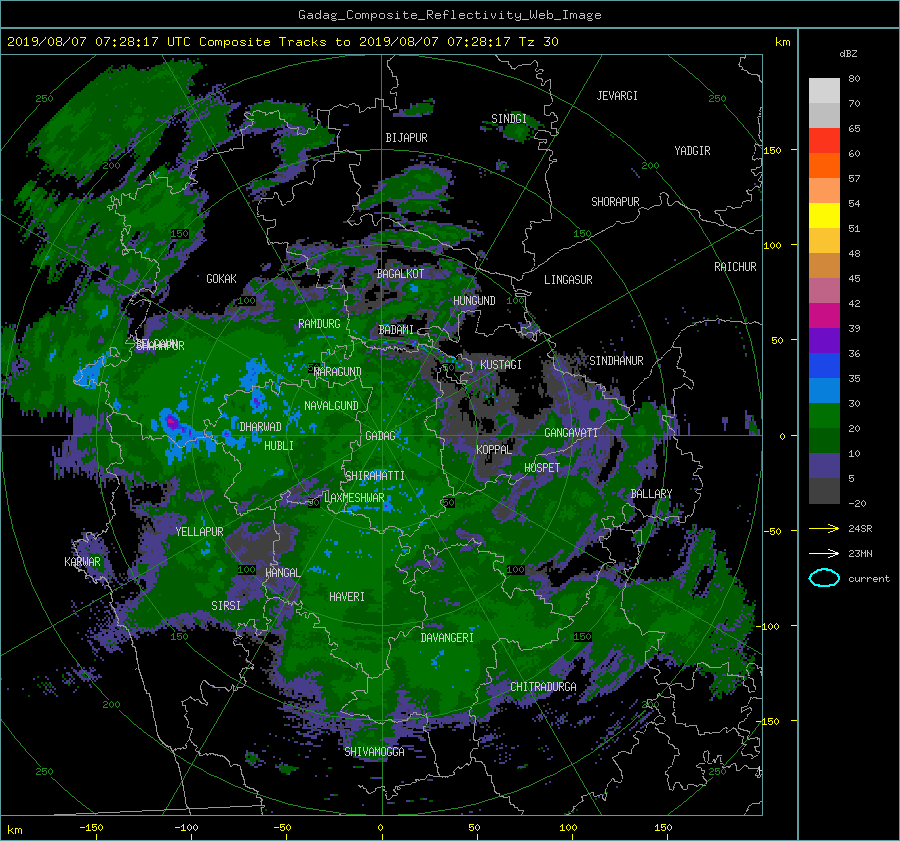Click the SIRSI city label
This screenshot has width=900, height=841.
(x=226, y=606)
